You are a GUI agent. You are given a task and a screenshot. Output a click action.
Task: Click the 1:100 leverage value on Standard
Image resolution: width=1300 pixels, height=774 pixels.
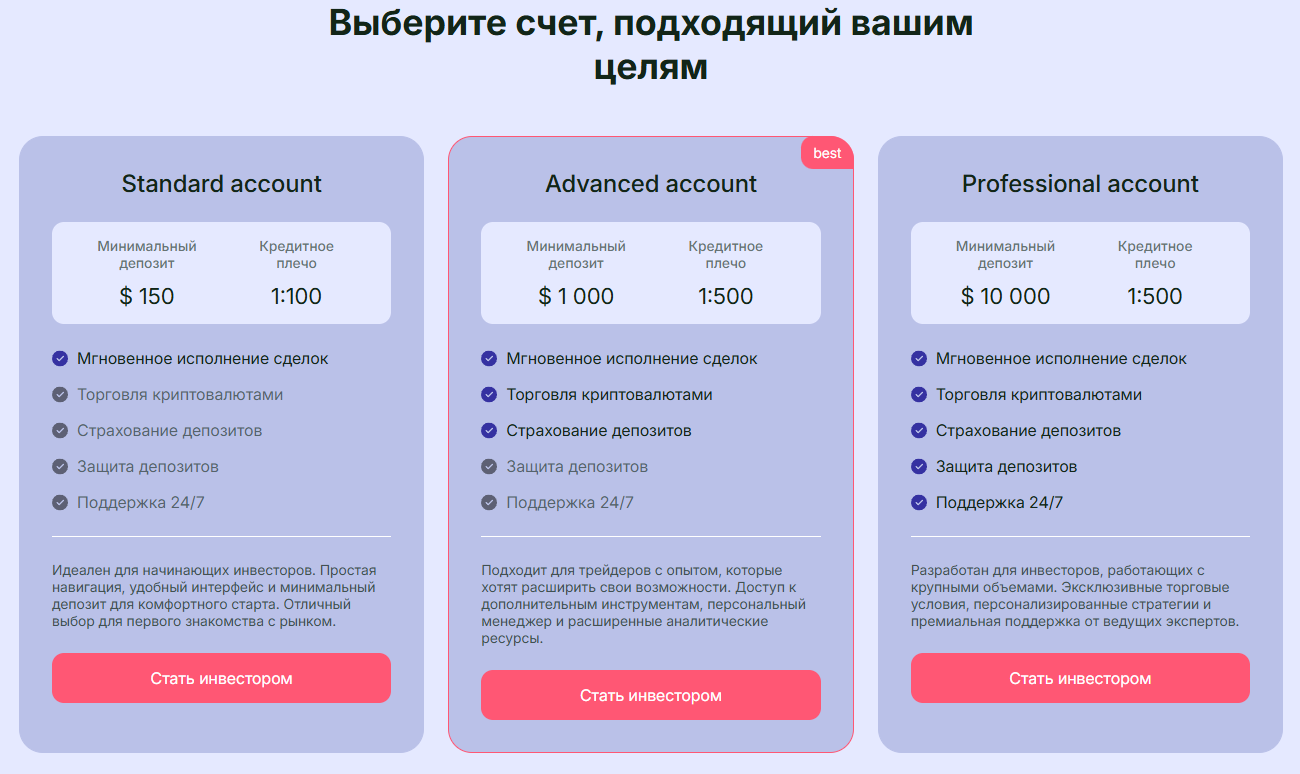[295, 296]
